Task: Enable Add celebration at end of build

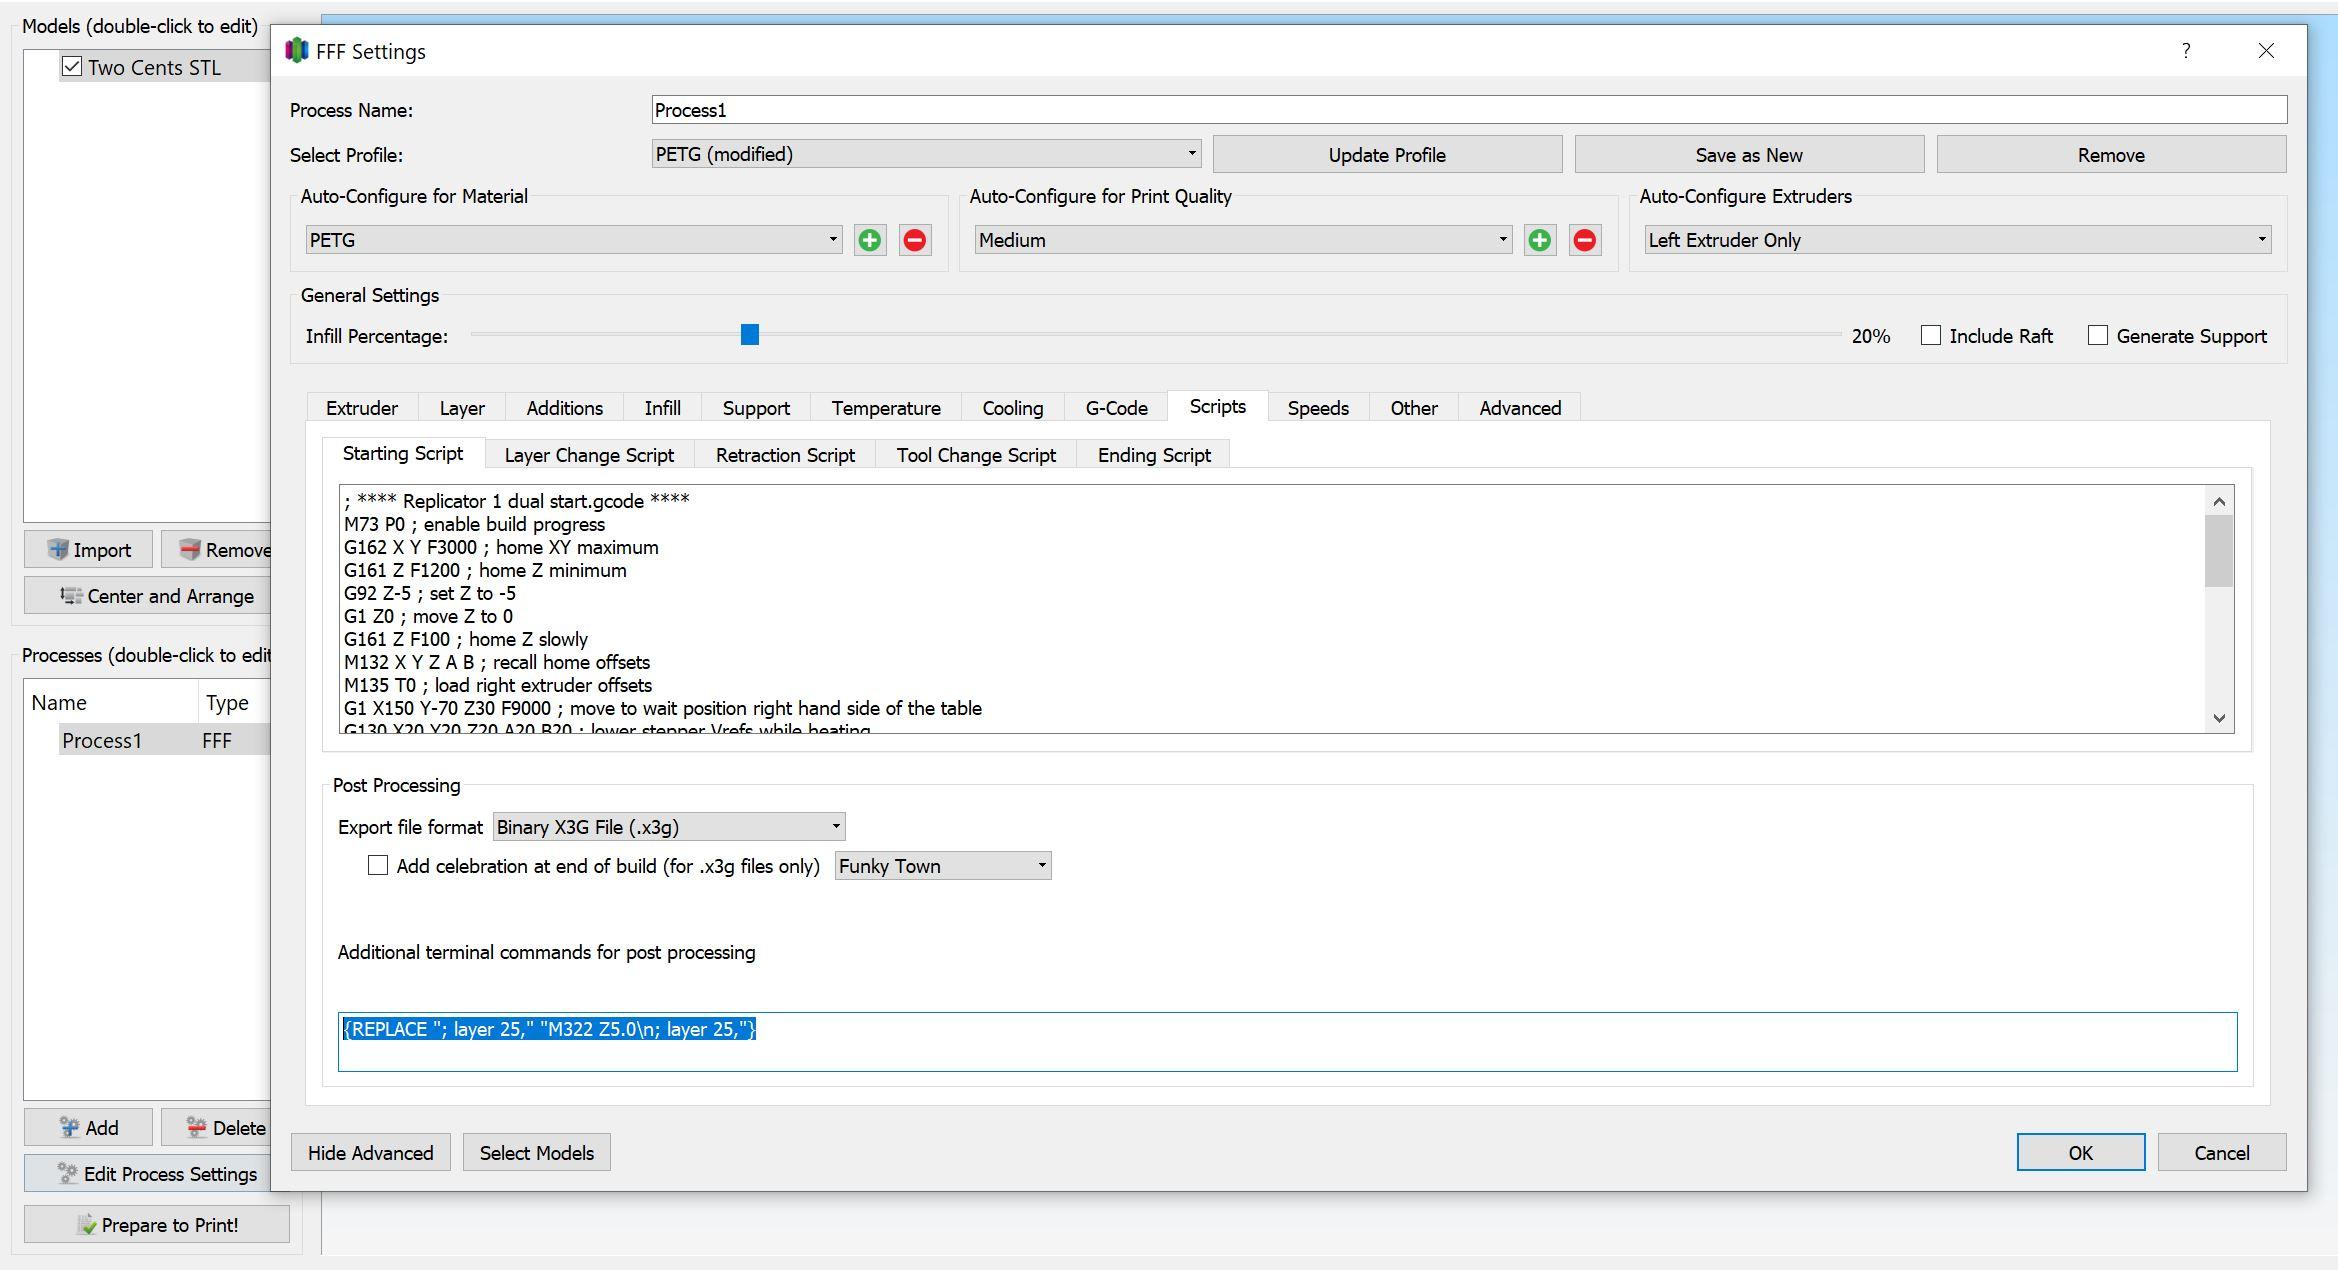Action: coord(377,866)
